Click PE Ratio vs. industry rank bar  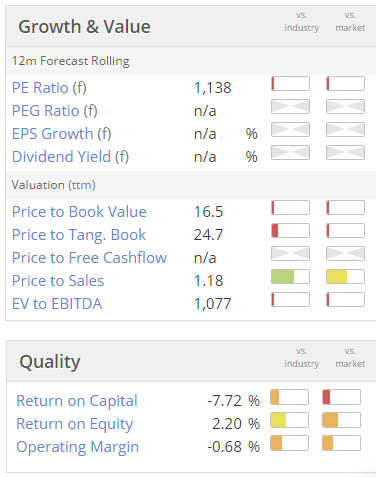coord(290,84)
